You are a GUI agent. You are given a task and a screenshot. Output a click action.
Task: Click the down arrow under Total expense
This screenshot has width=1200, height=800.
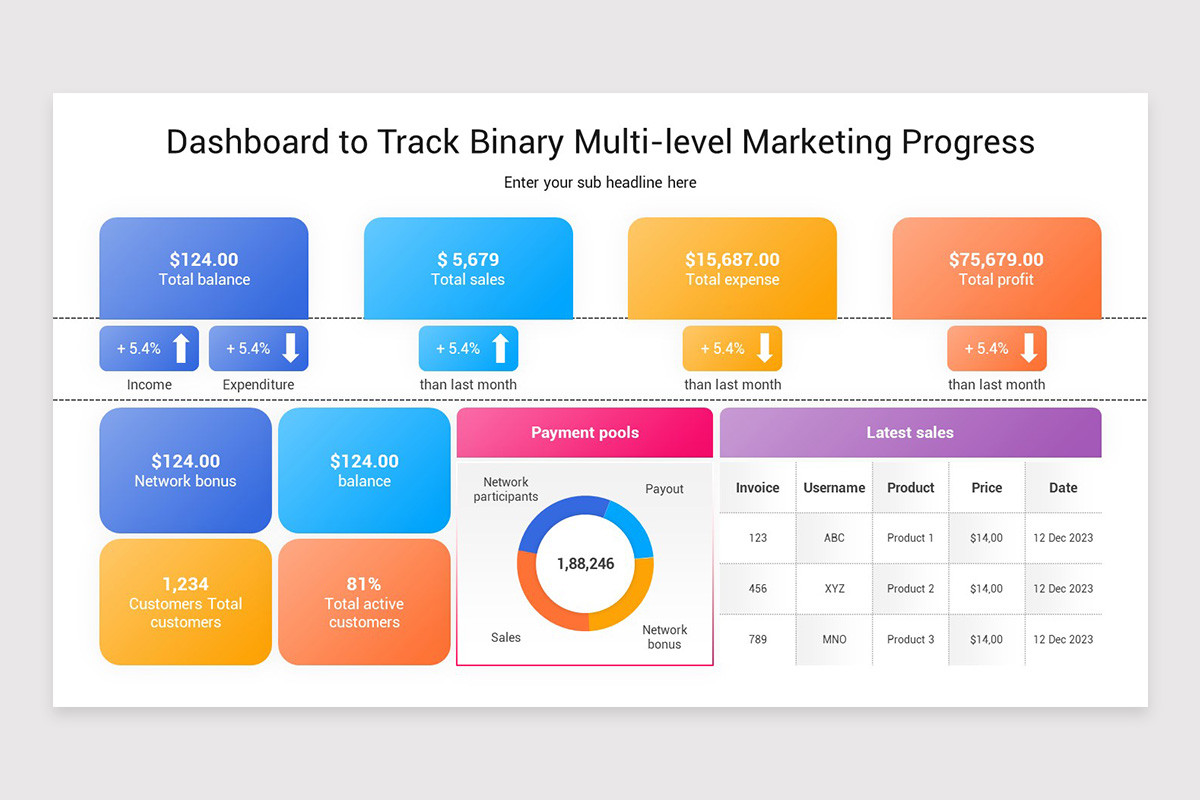[765, 348]
